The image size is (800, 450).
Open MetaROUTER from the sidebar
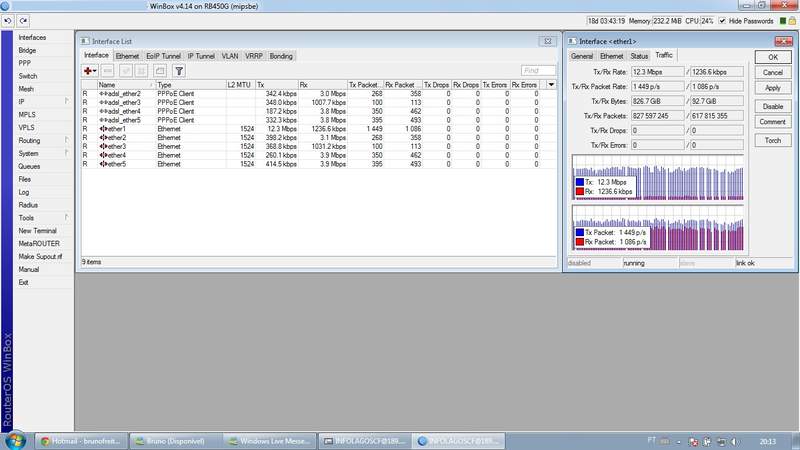[x=39, y=244]
